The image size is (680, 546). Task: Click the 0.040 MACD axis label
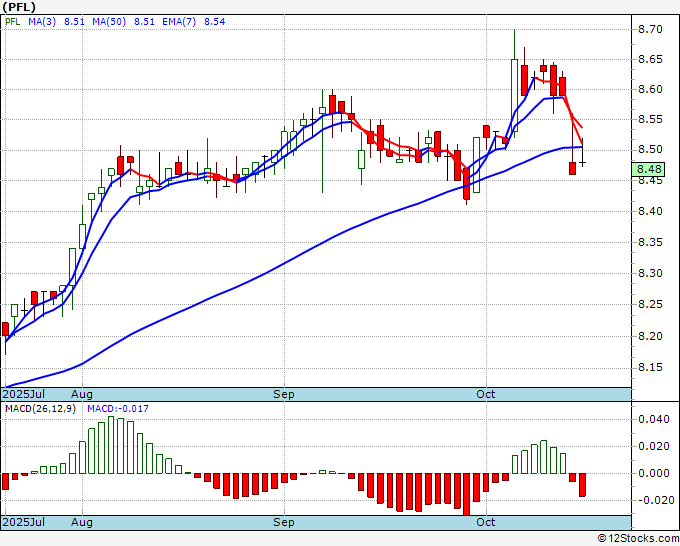pos(654,419)
